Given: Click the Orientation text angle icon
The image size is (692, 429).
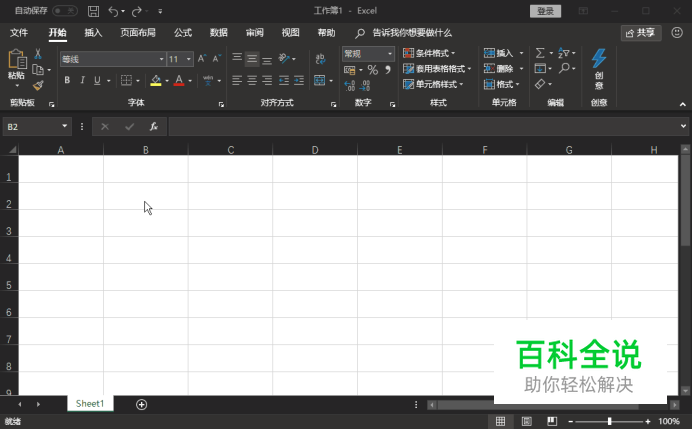Looking at the screenshot, I should 284,59.
